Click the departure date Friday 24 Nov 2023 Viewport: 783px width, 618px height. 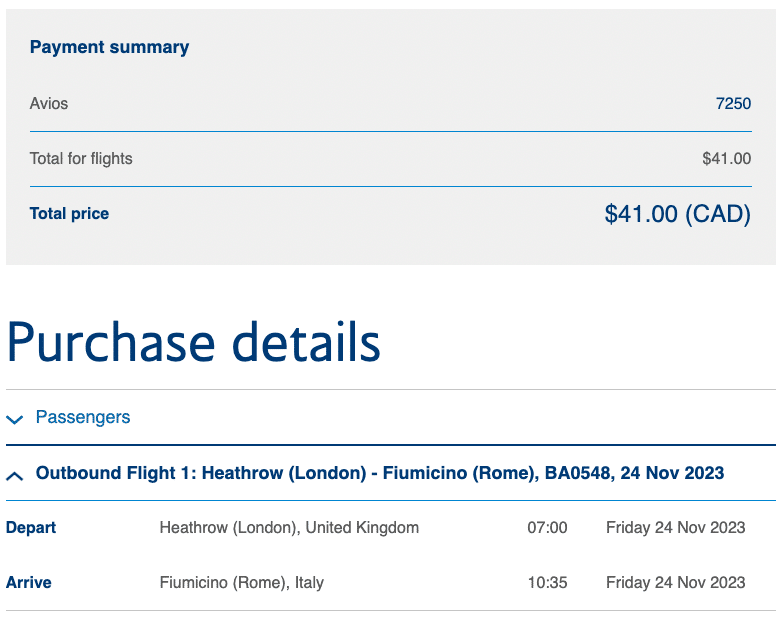675,527
